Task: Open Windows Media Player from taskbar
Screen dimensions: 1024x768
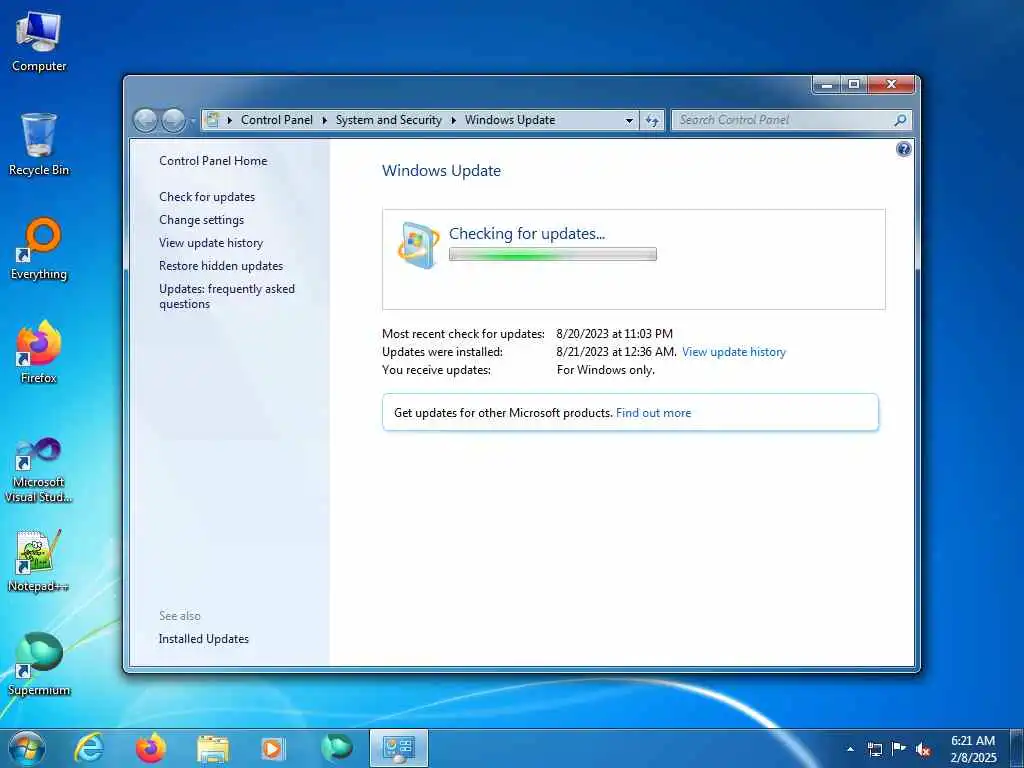Action: tap(274, 748)
